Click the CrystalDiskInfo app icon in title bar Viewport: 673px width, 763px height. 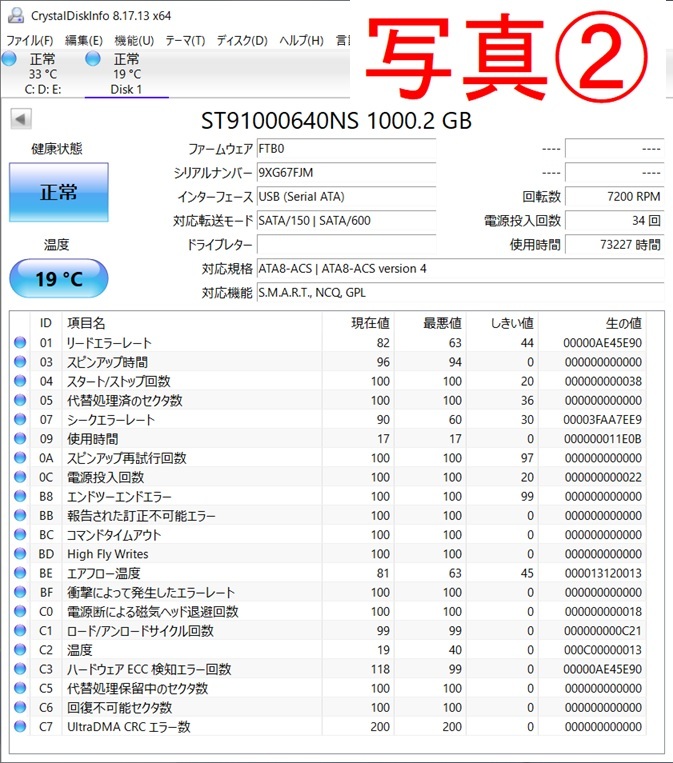[15, 15]
